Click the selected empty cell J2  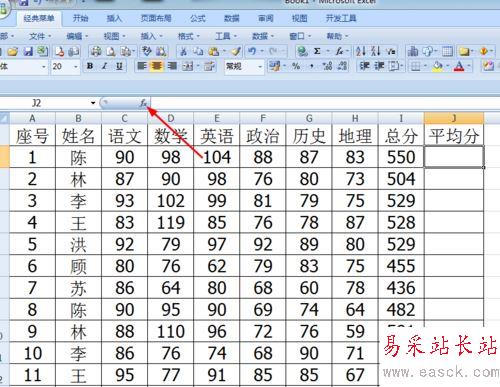454,157
